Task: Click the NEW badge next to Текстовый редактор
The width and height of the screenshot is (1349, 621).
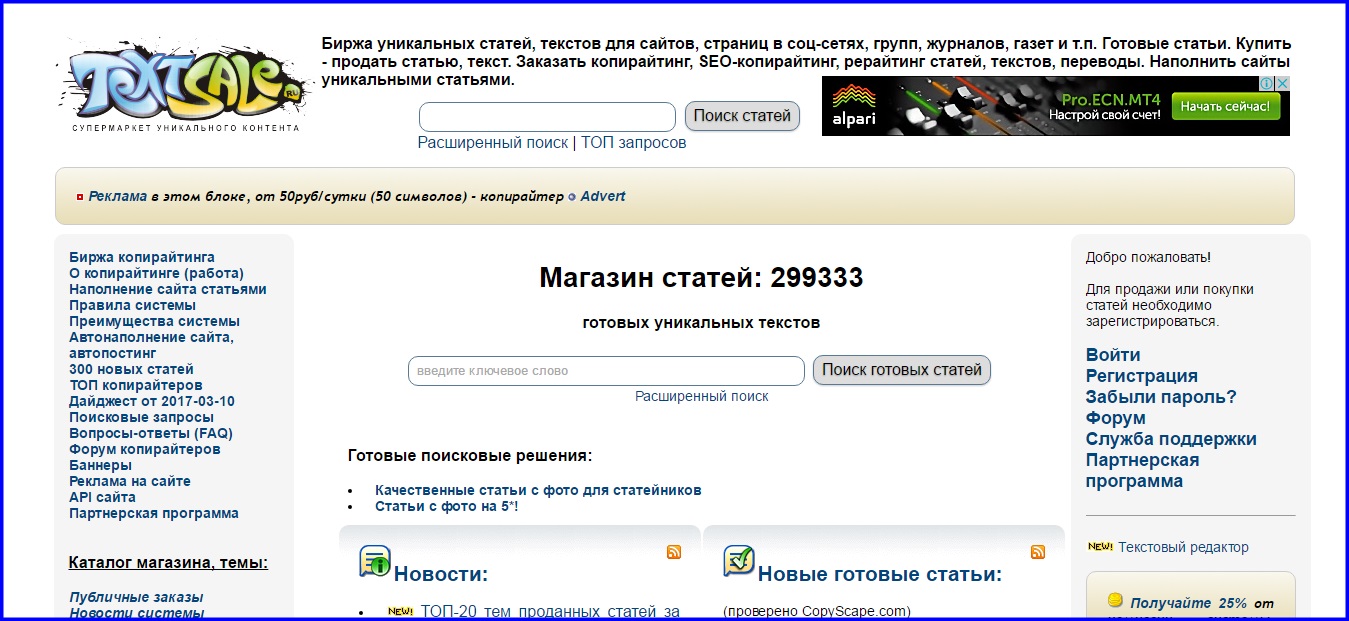Action: click(x=1100, y=547)
